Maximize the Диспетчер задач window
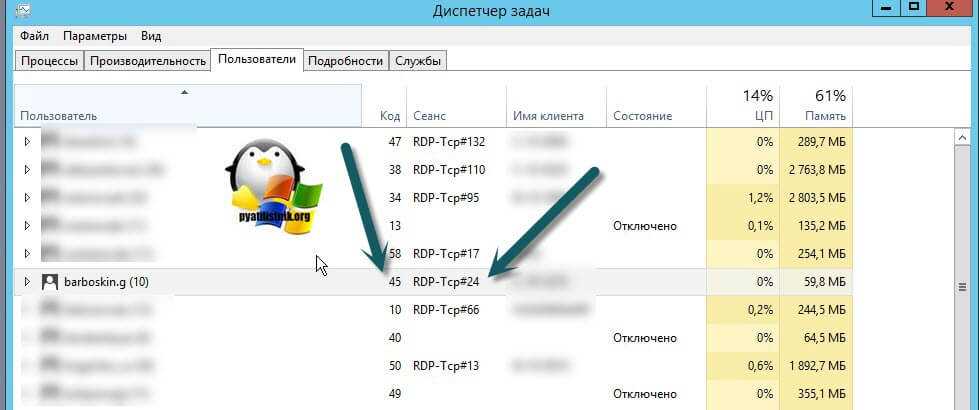Image resolution: width=979 pixels, height=410 pixels. click(914, 6)
